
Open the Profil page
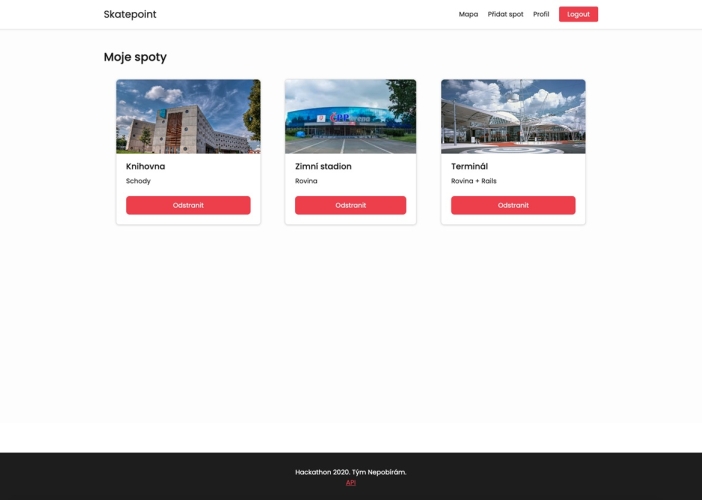click(x=541, y=14)
